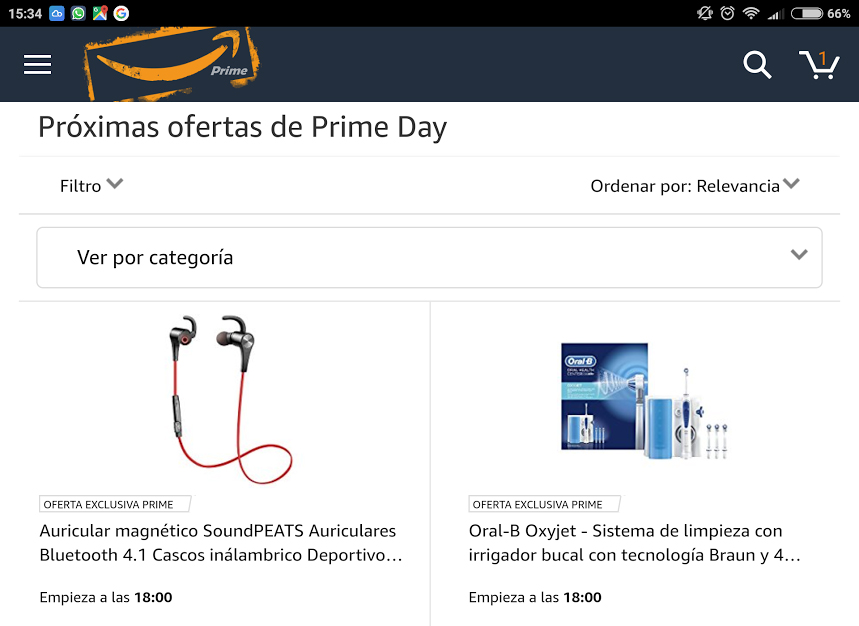Viewport: 859px width, 626px height.
Task: Expand the Filtro dropdown
Action: pos(91,186)
